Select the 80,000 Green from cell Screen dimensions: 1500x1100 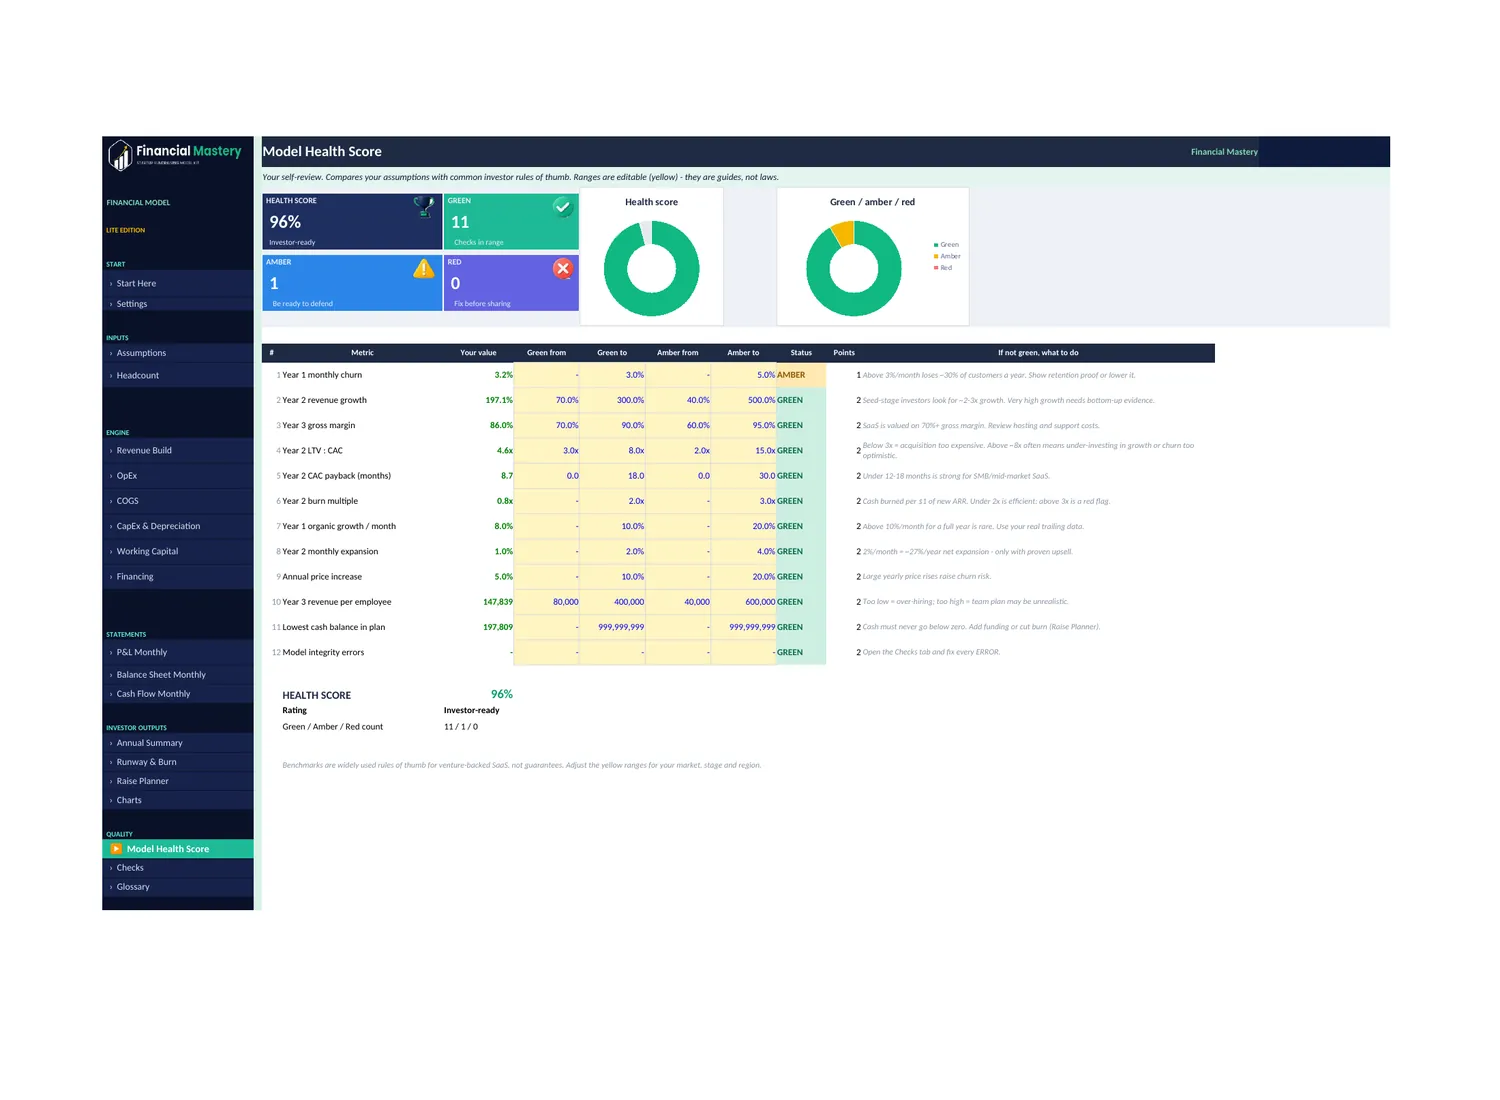tap(547, 602)
